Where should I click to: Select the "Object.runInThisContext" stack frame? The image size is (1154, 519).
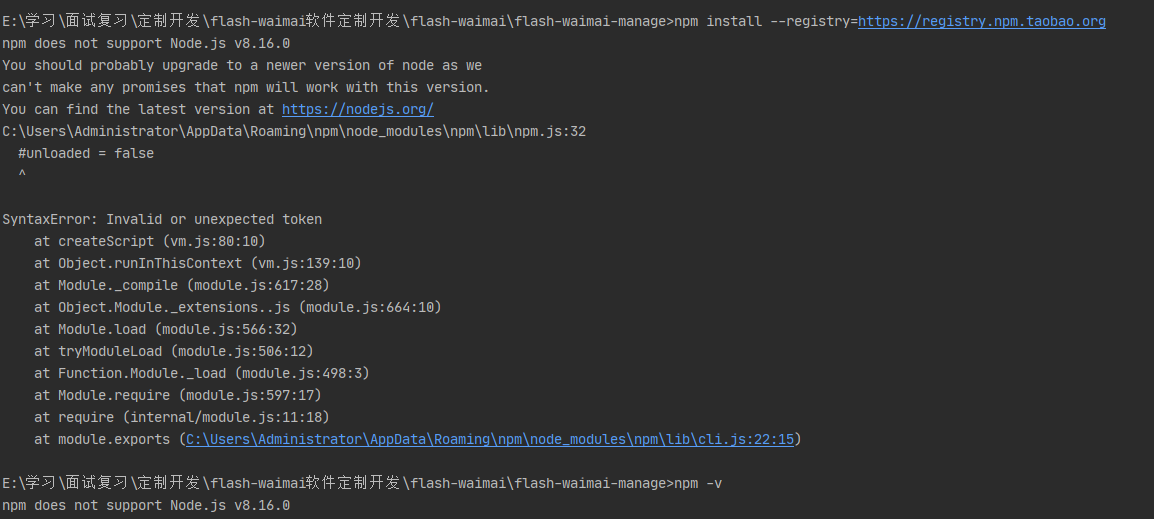[x=197, y=263]
